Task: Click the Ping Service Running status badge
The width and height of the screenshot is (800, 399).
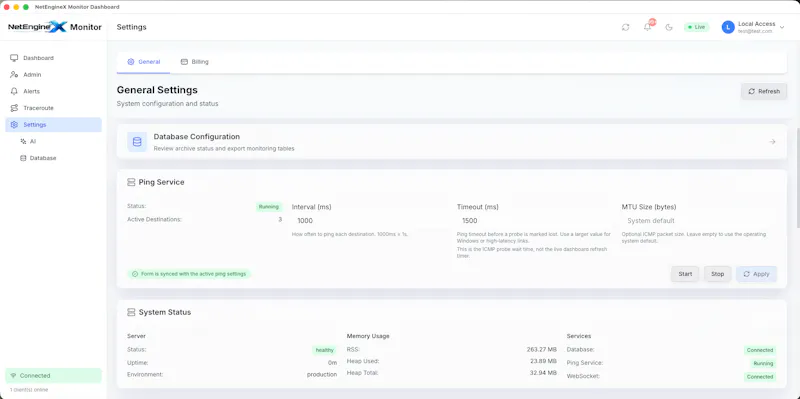Action: tap(269, 207)
